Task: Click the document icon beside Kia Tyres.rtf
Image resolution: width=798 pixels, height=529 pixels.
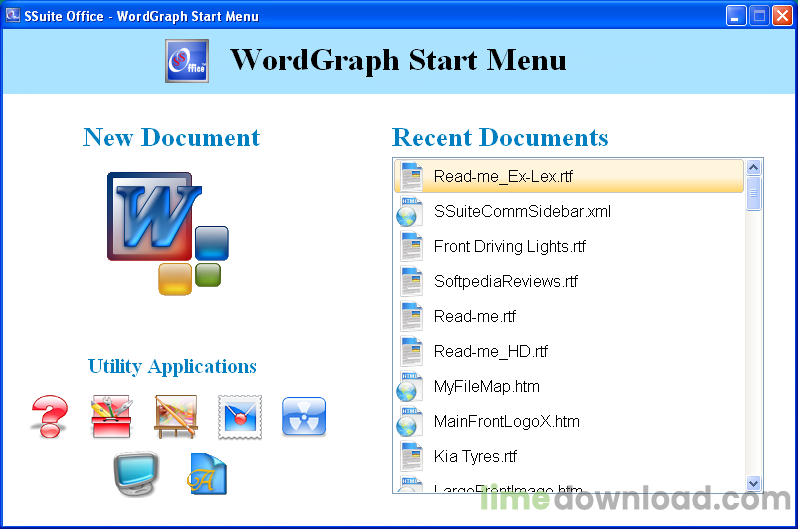Action: (x=411, y=456)
